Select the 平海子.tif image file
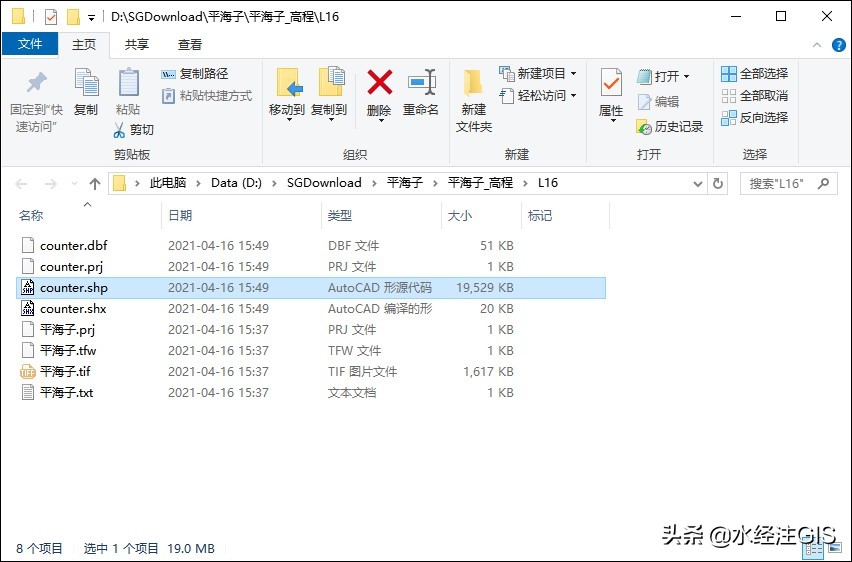Image resolution: width=852 pixels, height=562 pixels. point(311,372)
